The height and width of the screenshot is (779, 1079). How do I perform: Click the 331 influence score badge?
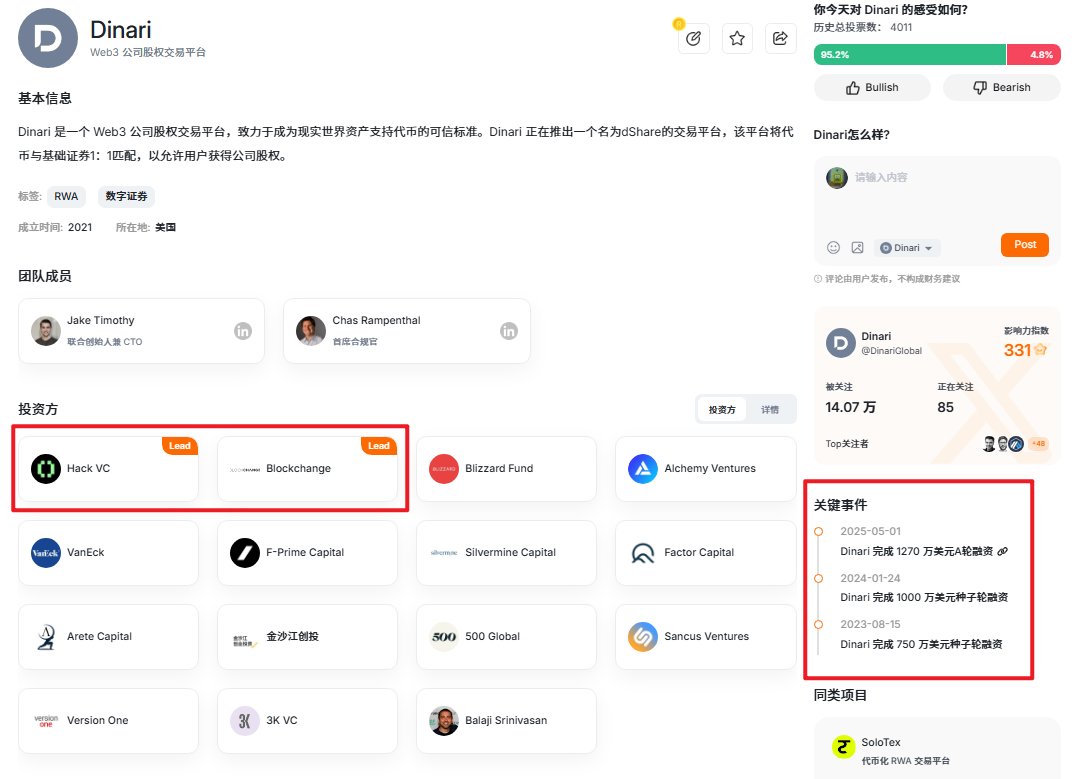[x=1025, y=350]
